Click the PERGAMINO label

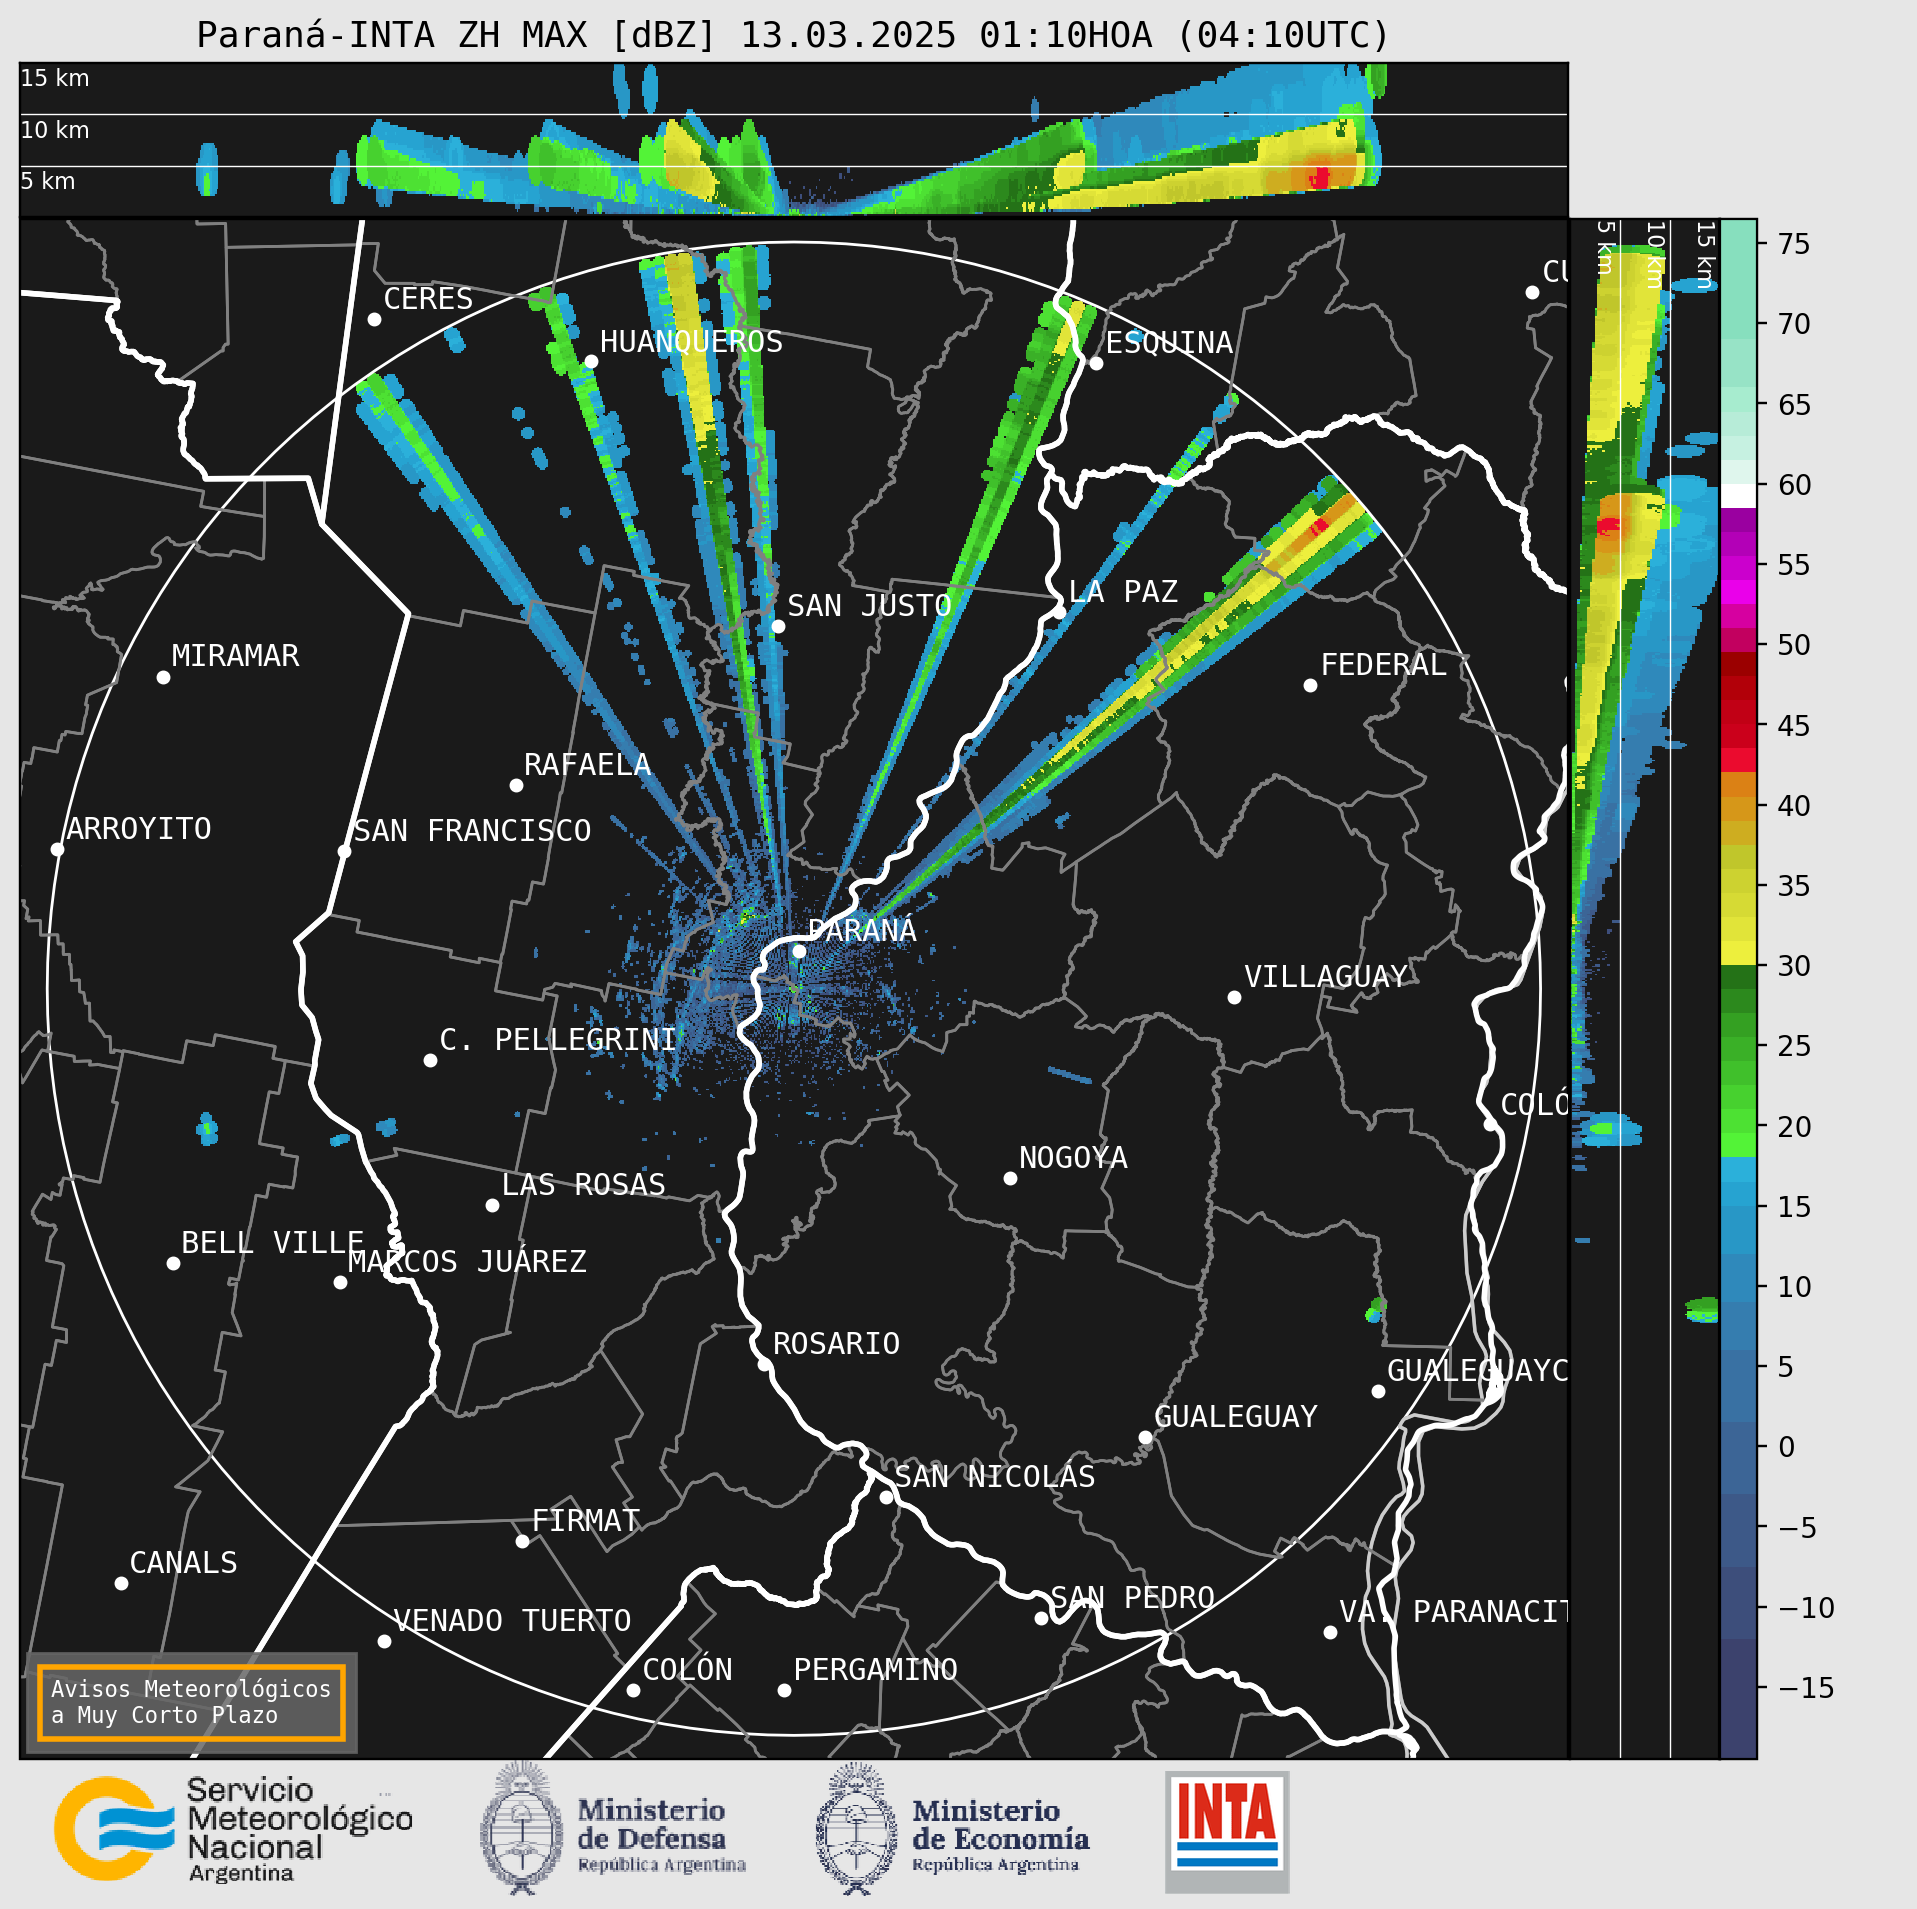(x=875, y=1669)
